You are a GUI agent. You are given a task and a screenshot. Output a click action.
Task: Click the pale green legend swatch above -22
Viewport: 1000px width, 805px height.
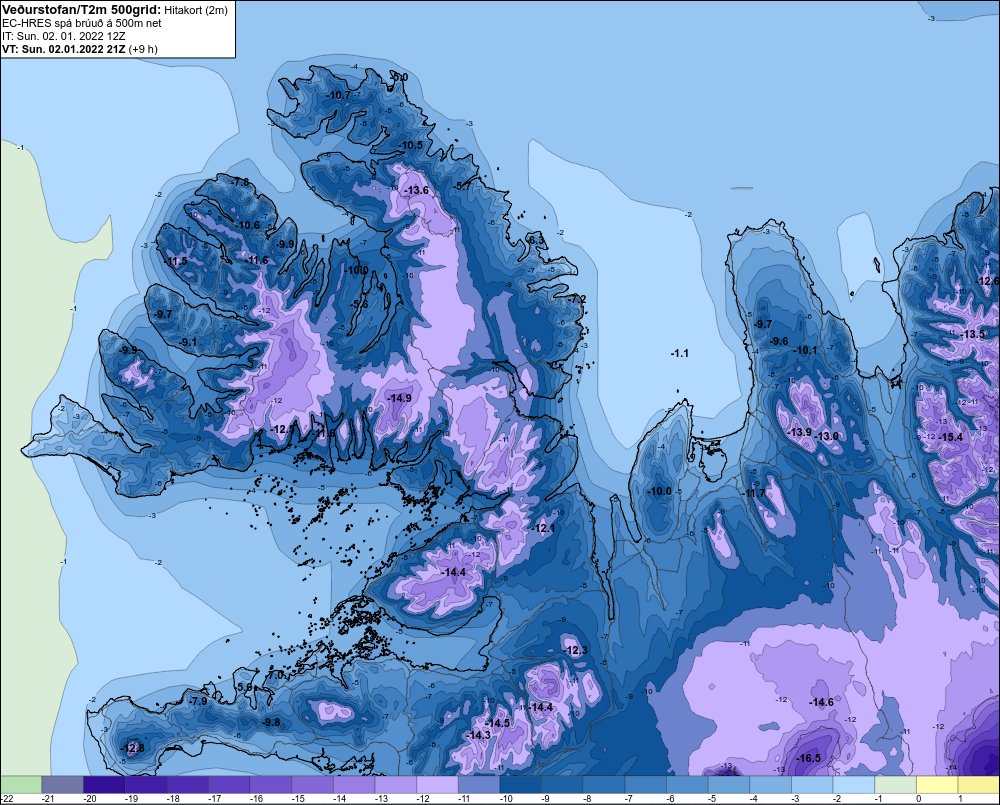coord(21,784)
